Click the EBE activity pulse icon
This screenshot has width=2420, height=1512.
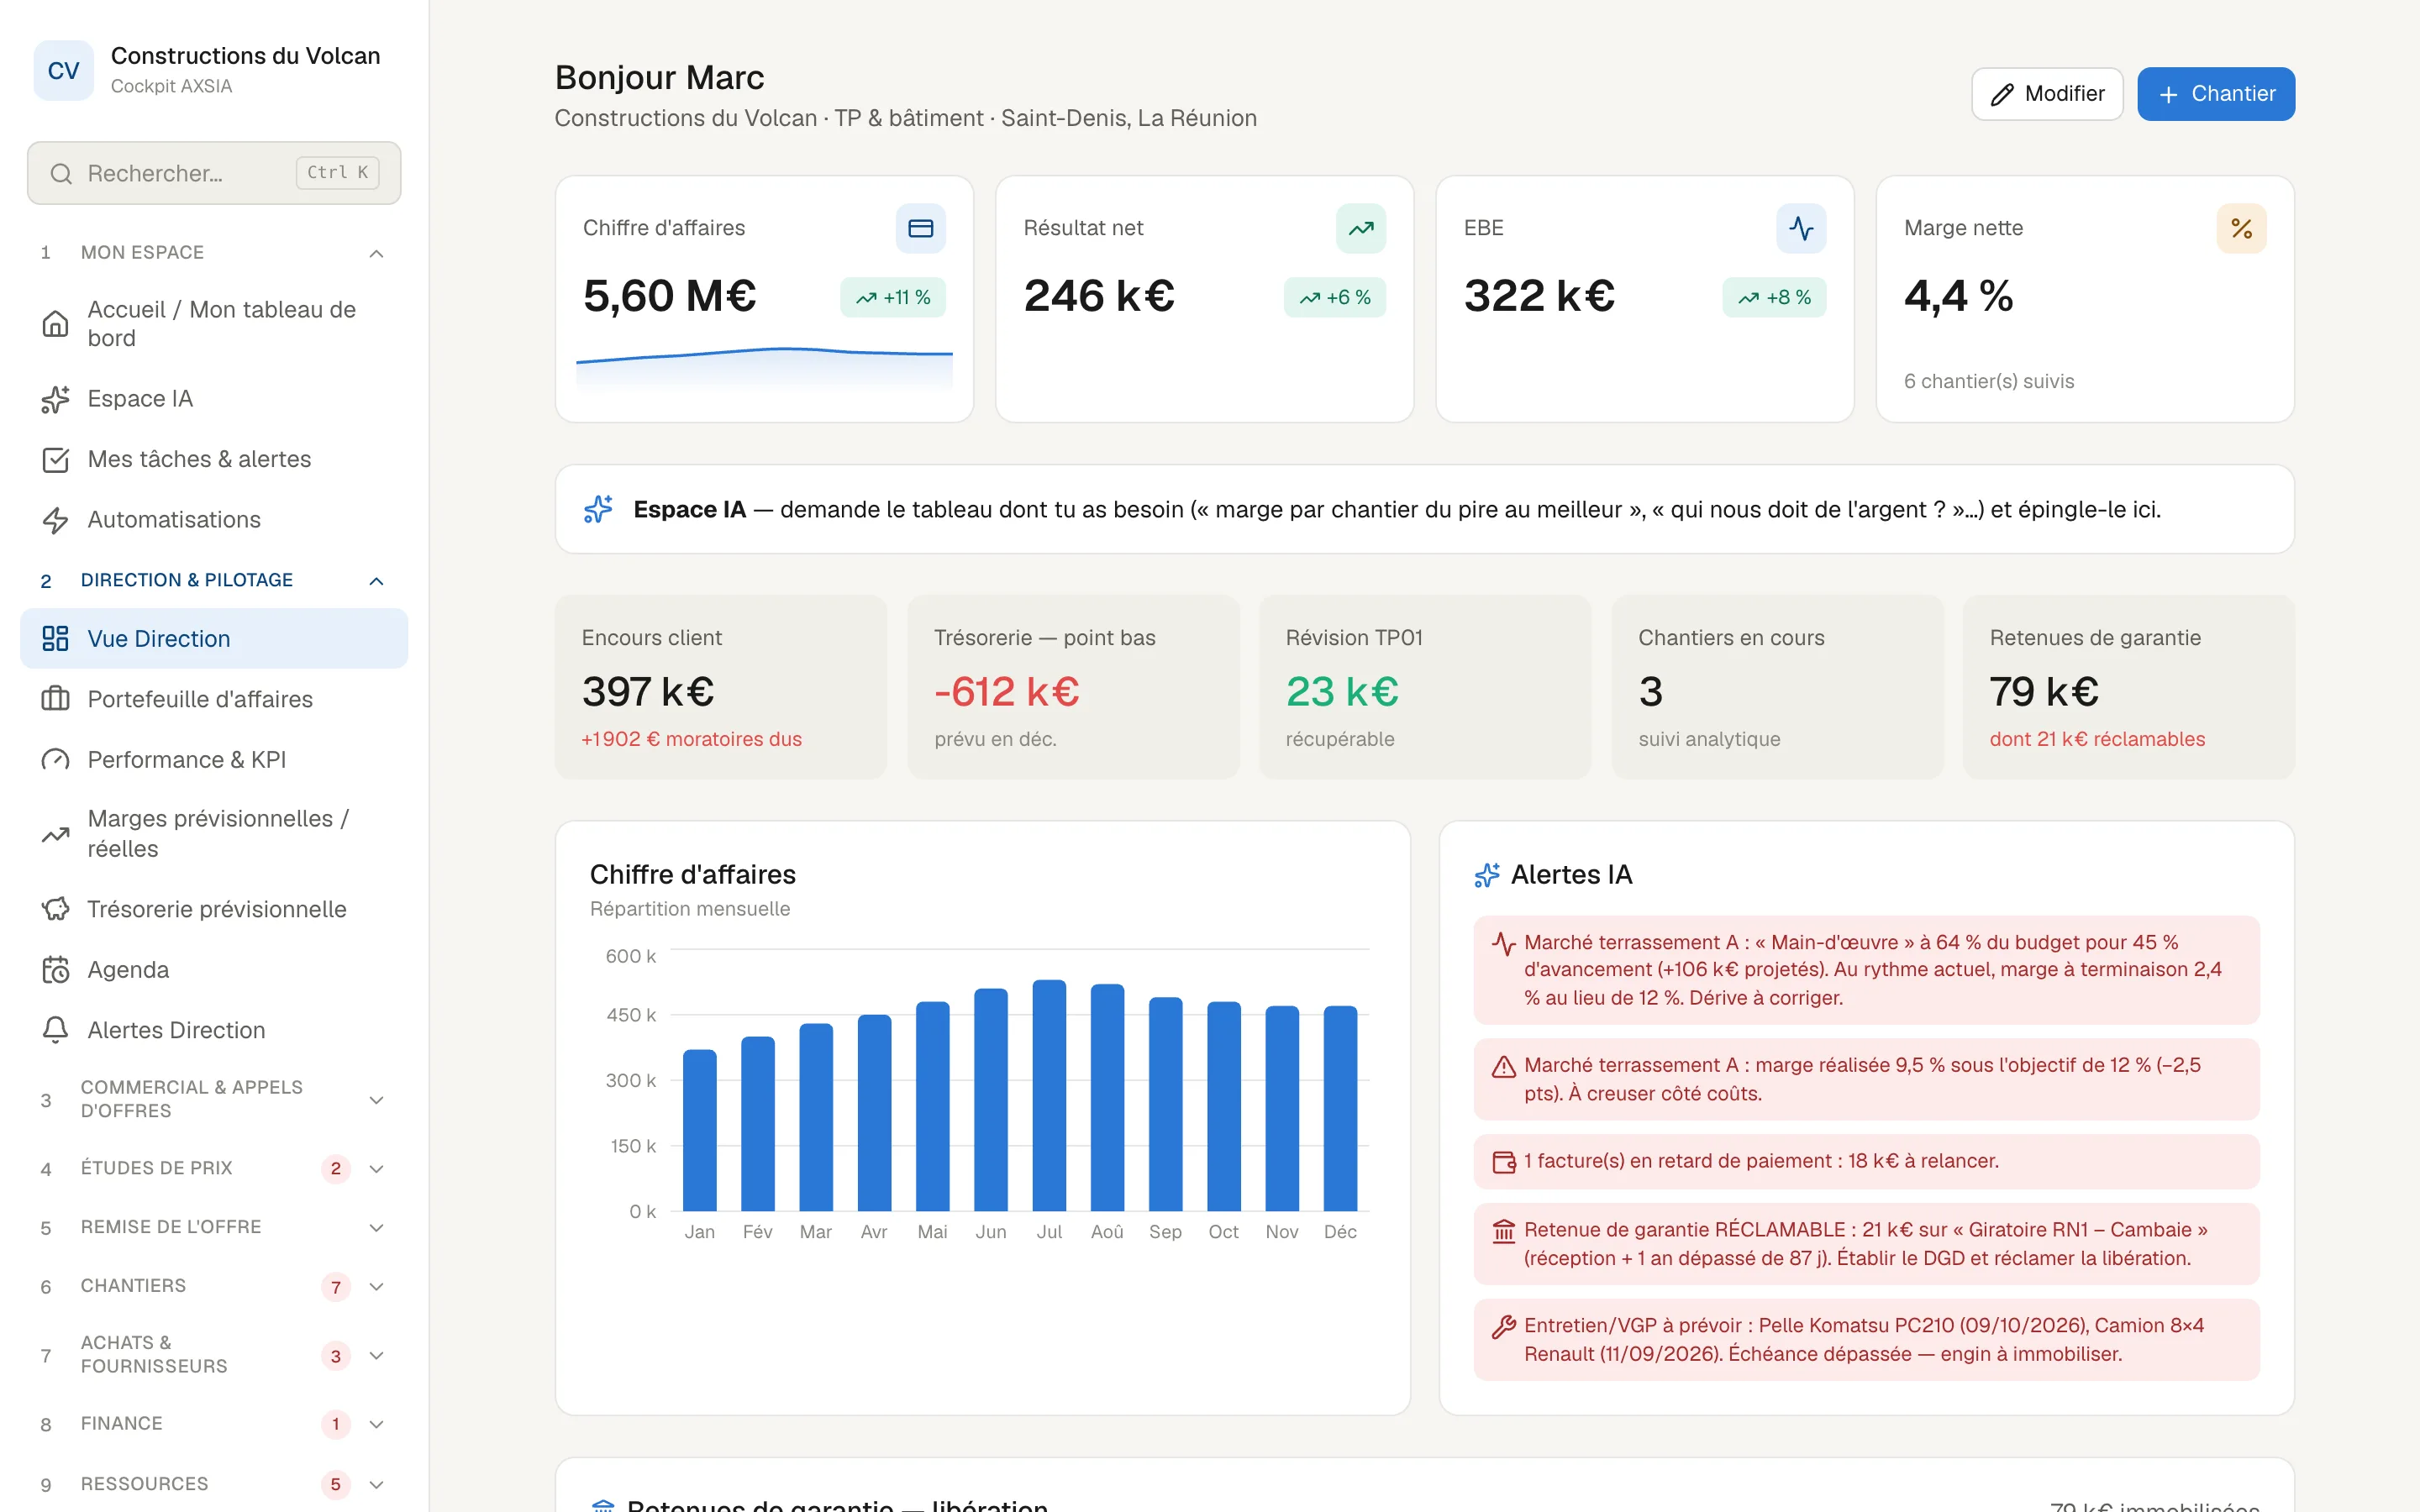(x=1801, y=228)
